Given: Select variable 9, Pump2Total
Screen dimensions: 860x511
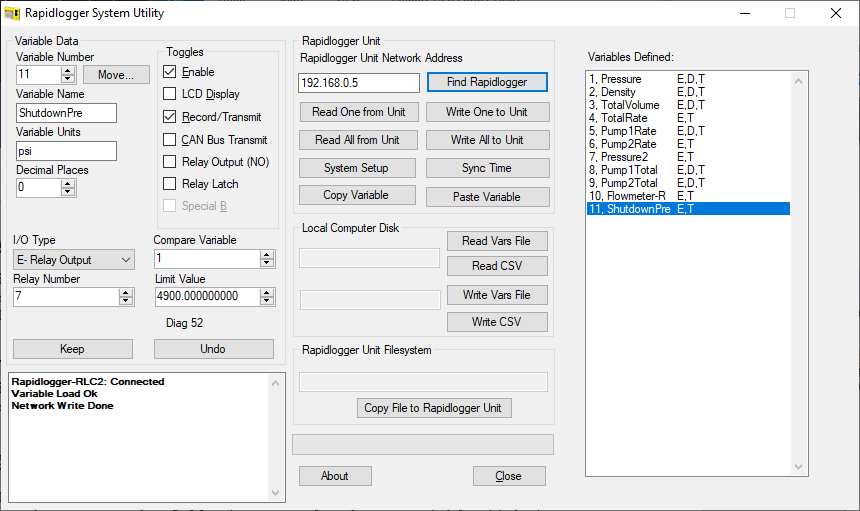Looking at the screenshot, I should [x=688, y=183].
